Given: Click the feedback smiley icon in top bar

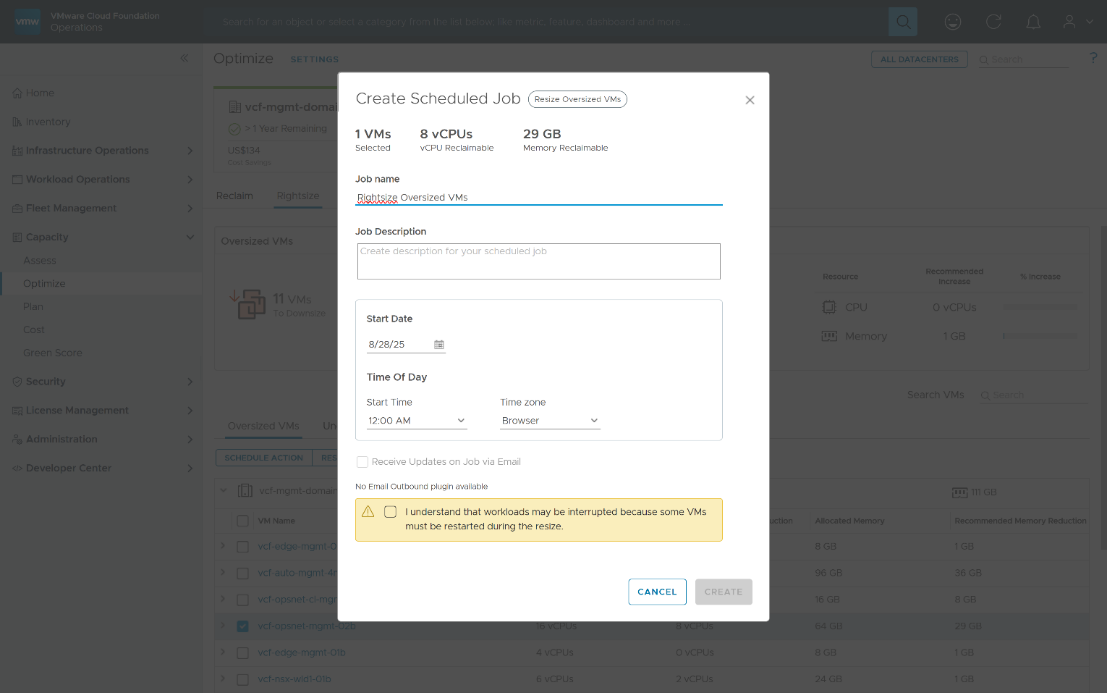Looking at the screenshot, I should click(x=952, y=21).
